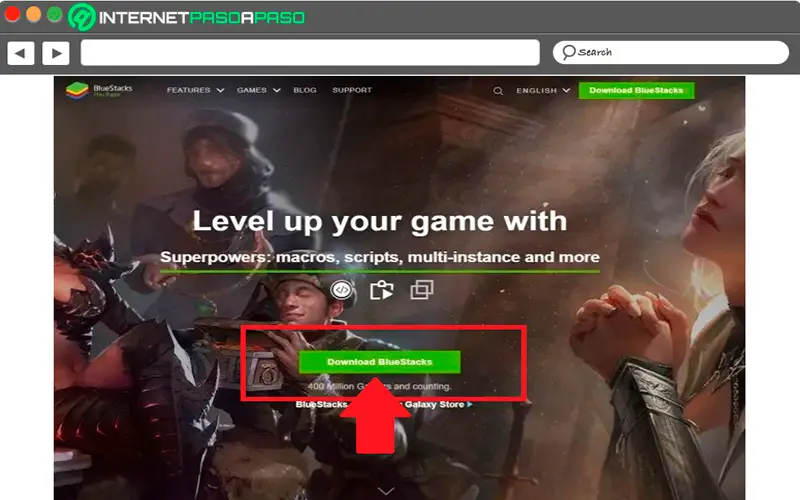Click the scripts code icon
This screenshot has height=500, width=800.
[341, 290]
